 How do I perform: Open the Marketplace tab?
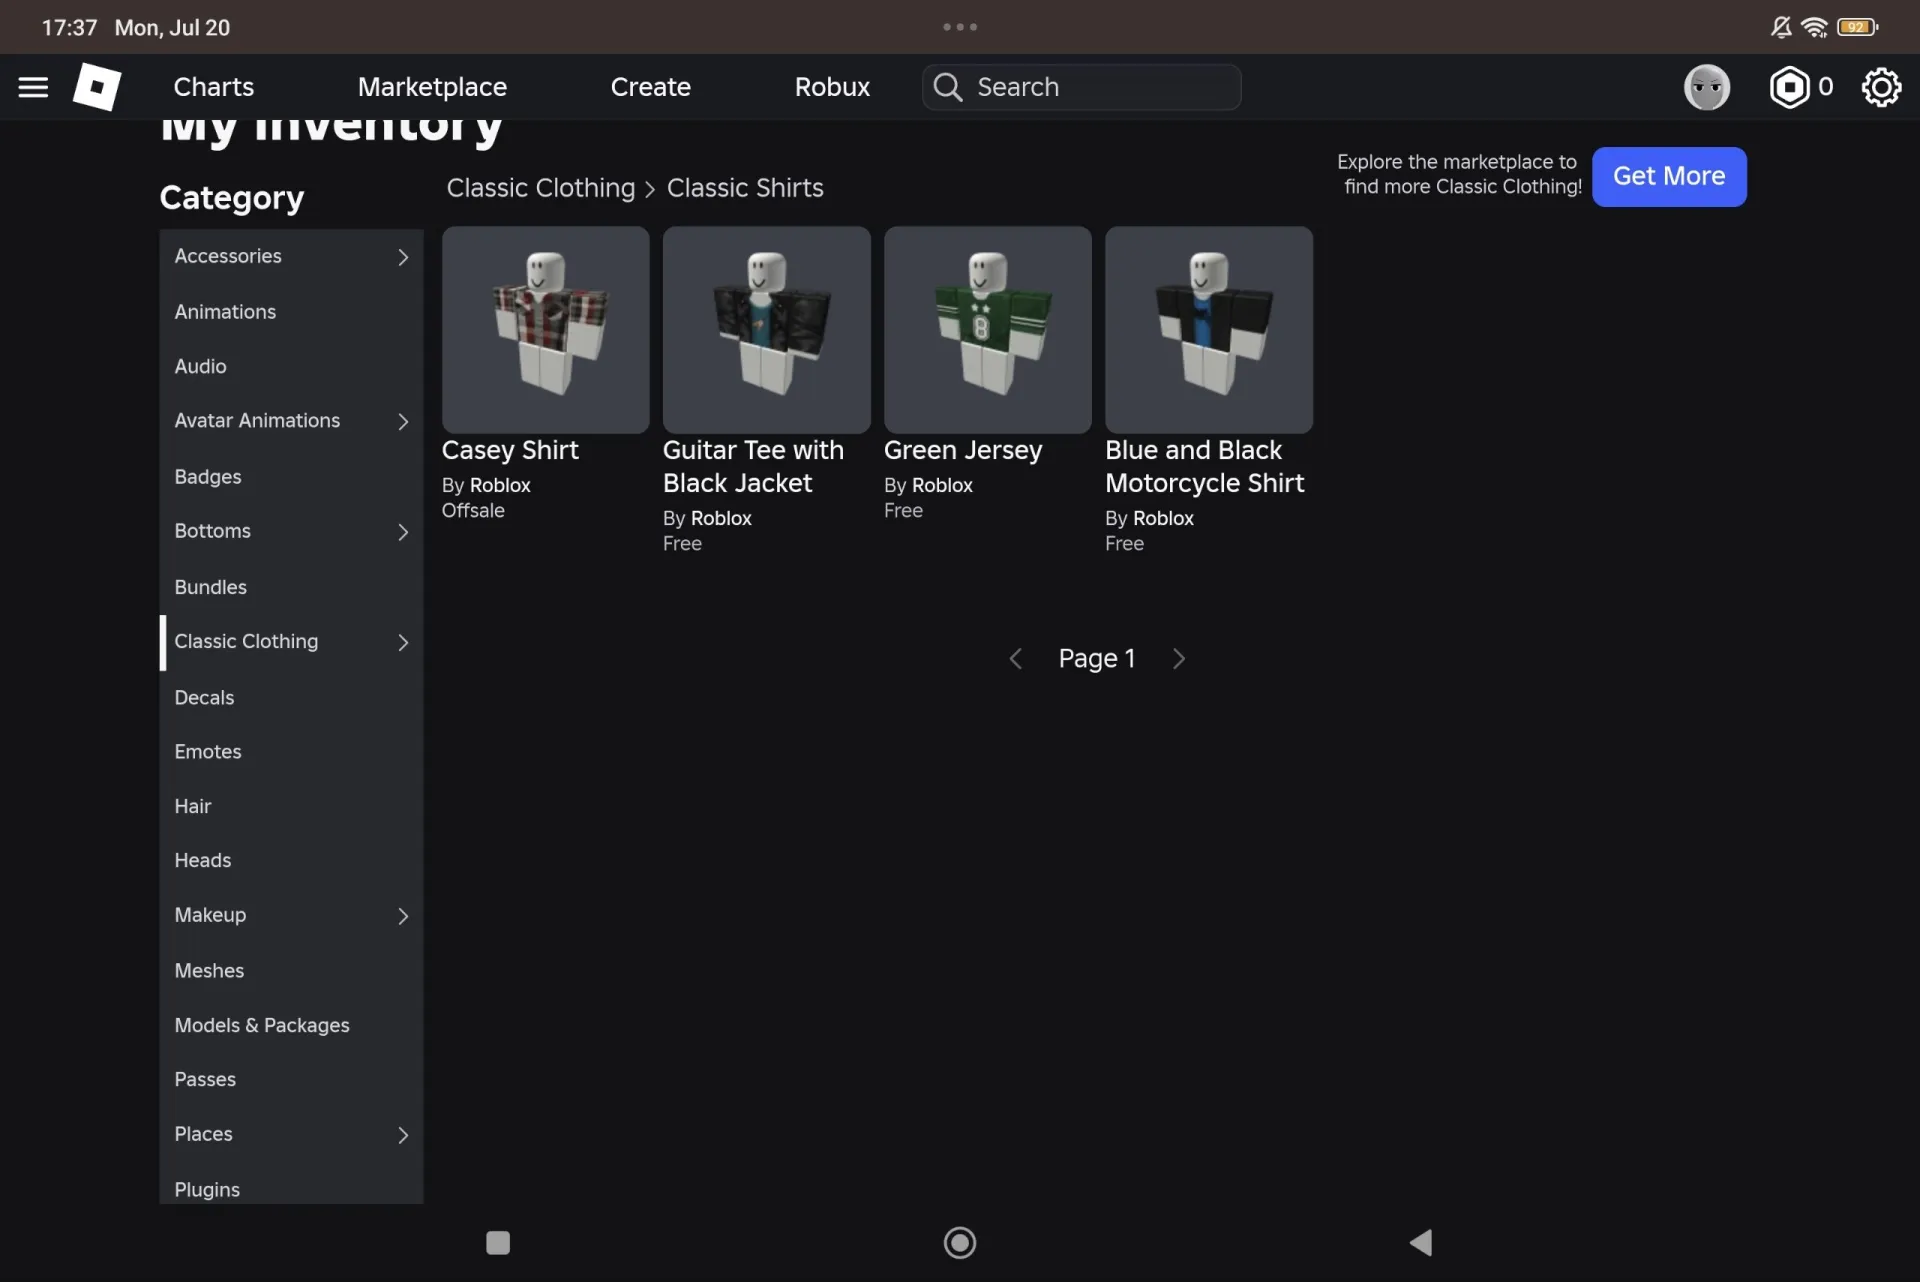click(432, 87)
